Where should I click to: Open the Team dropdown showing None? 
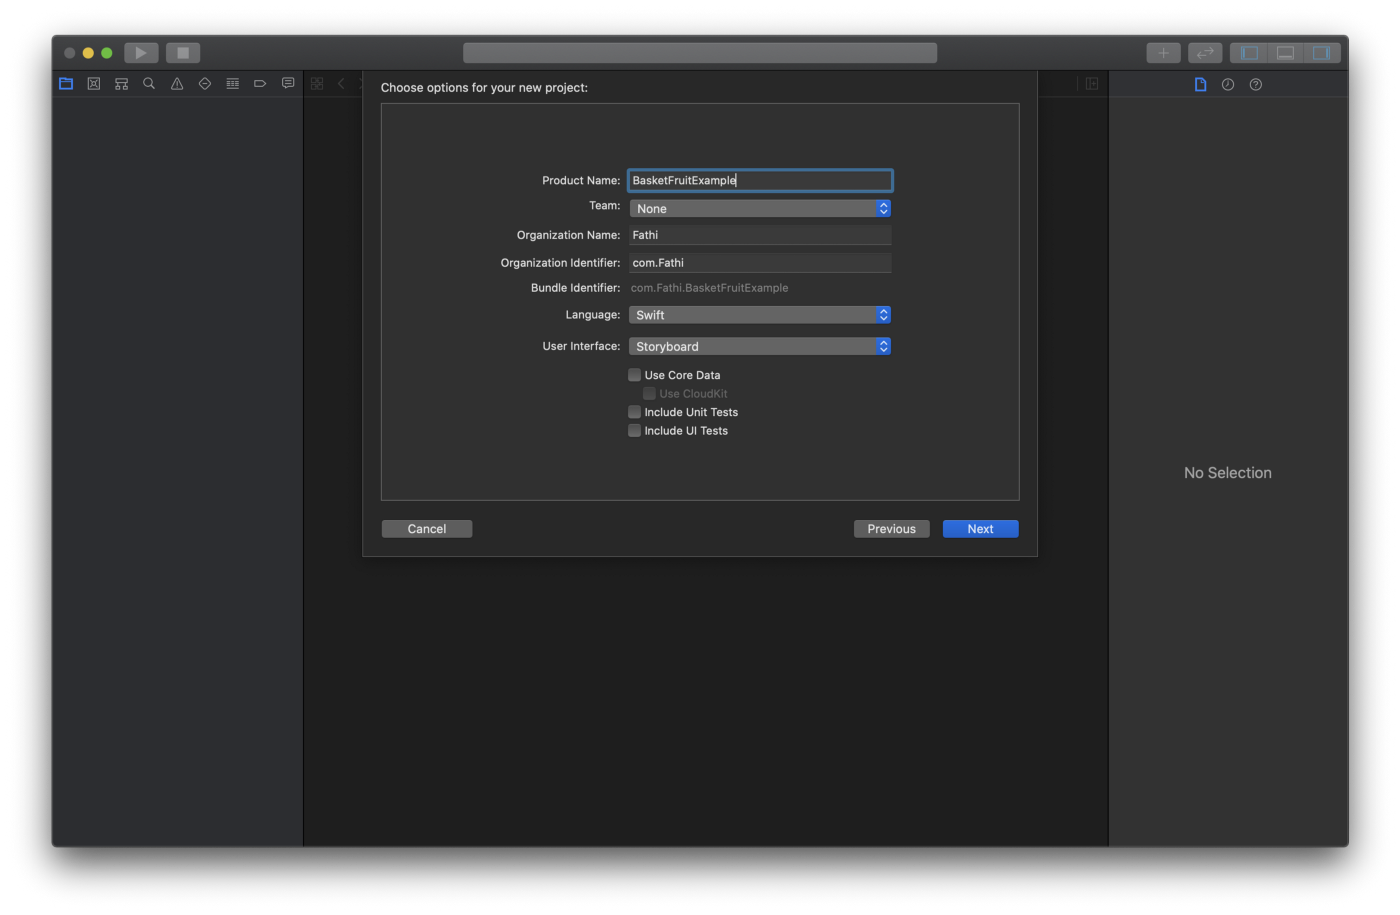(760, 208)
